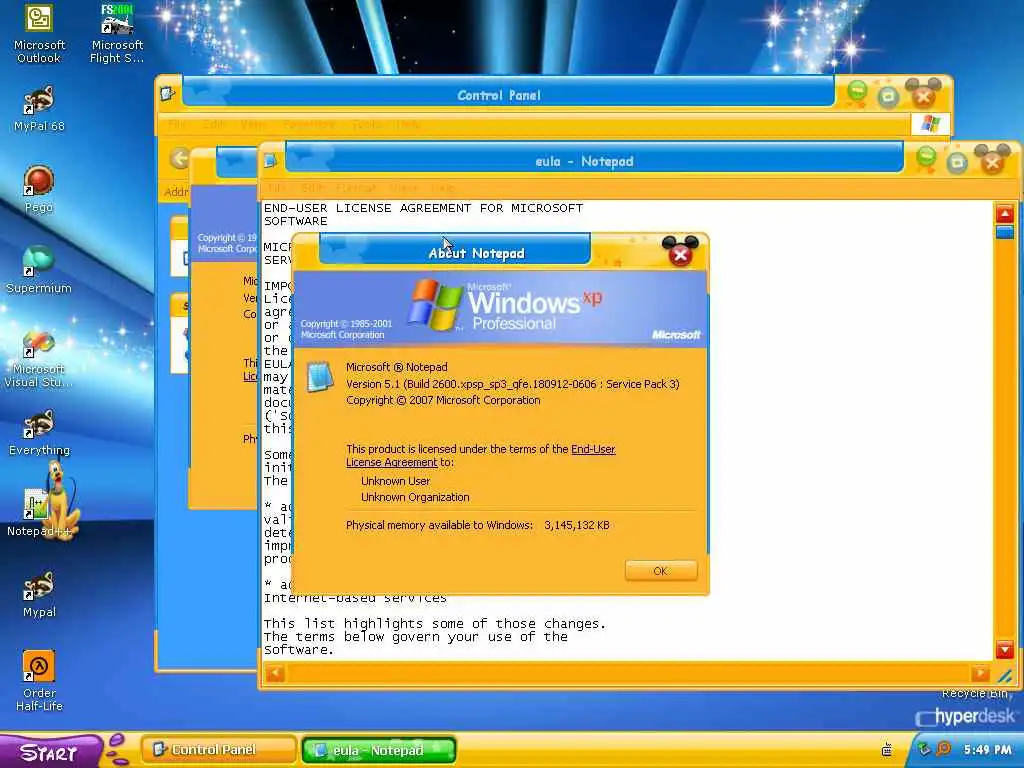
Task: Click the Control Panel title bar system icon
Action: tap(168, 93)
